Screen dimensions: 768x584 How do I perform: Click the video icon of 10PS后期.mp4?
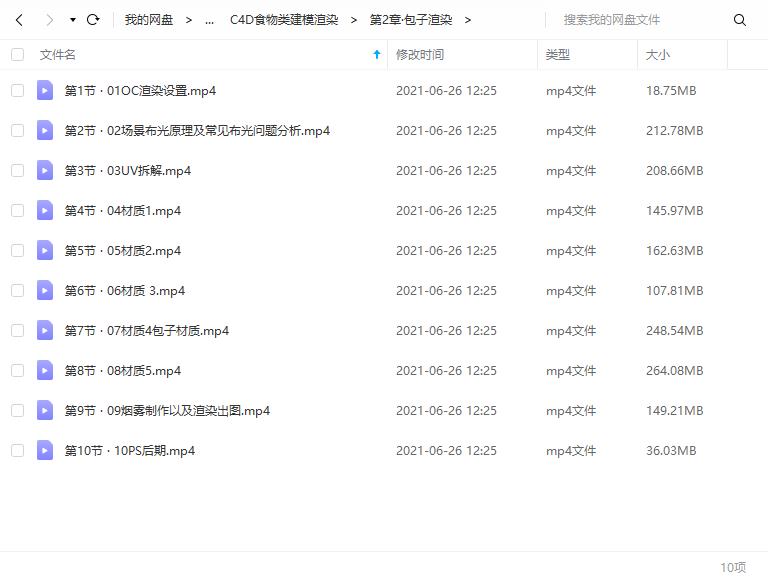coord(45,450)
